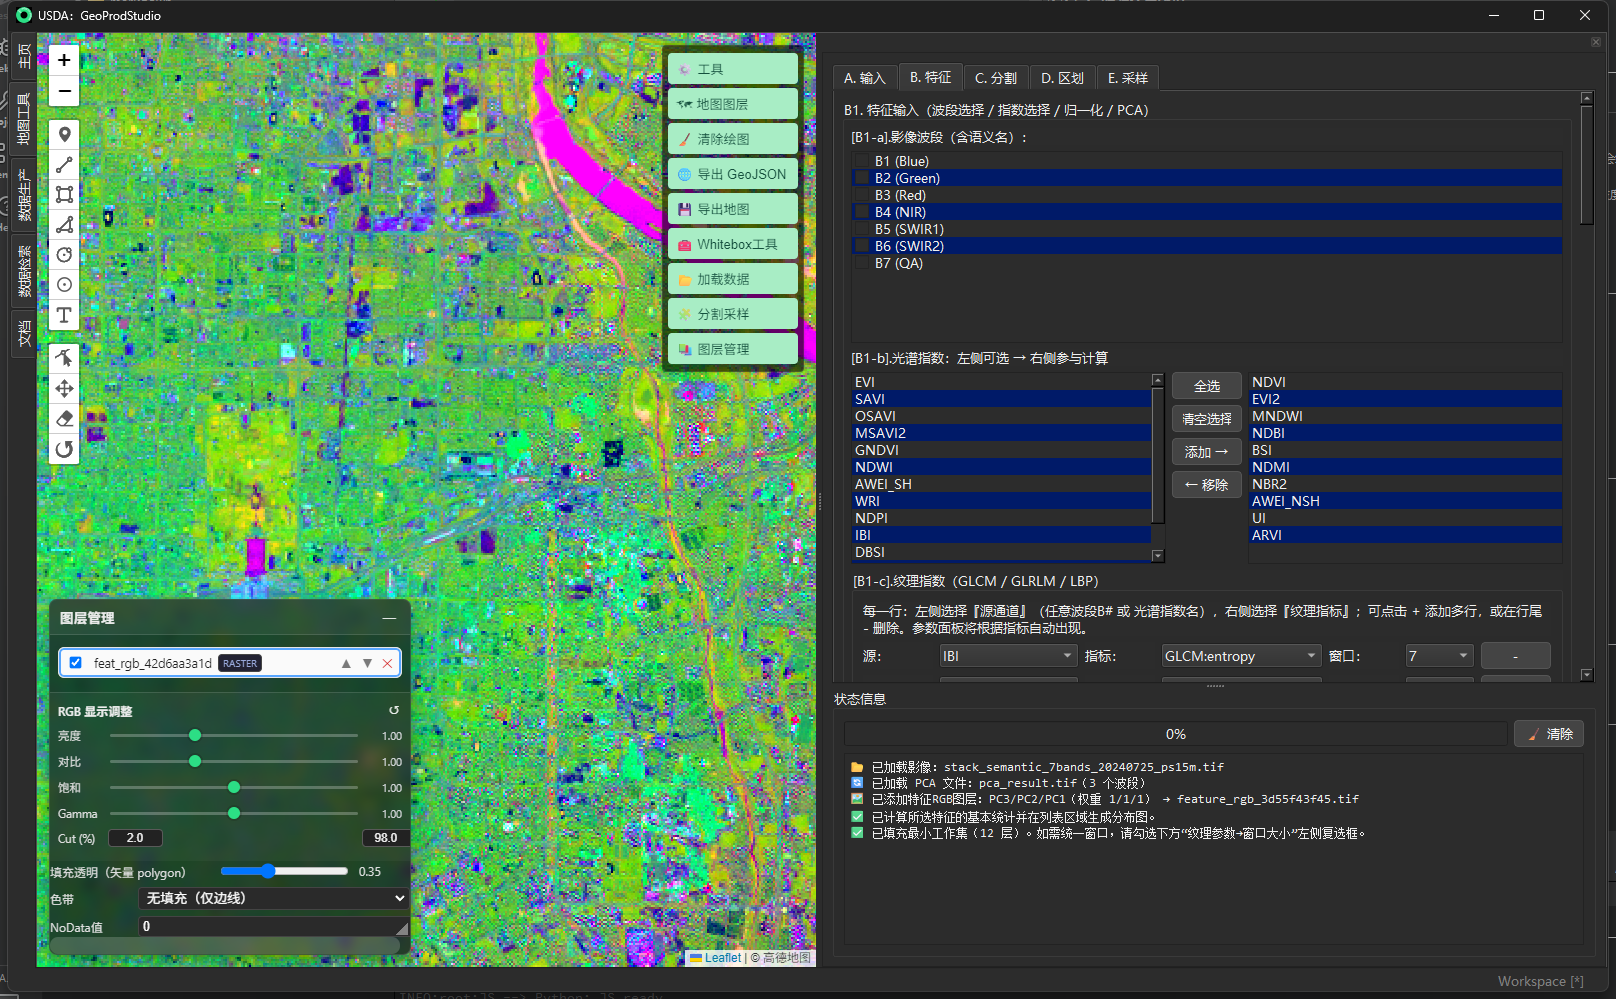1616x999 pixels.
Task: Select the polygon drawing tool
Action: 64,225
